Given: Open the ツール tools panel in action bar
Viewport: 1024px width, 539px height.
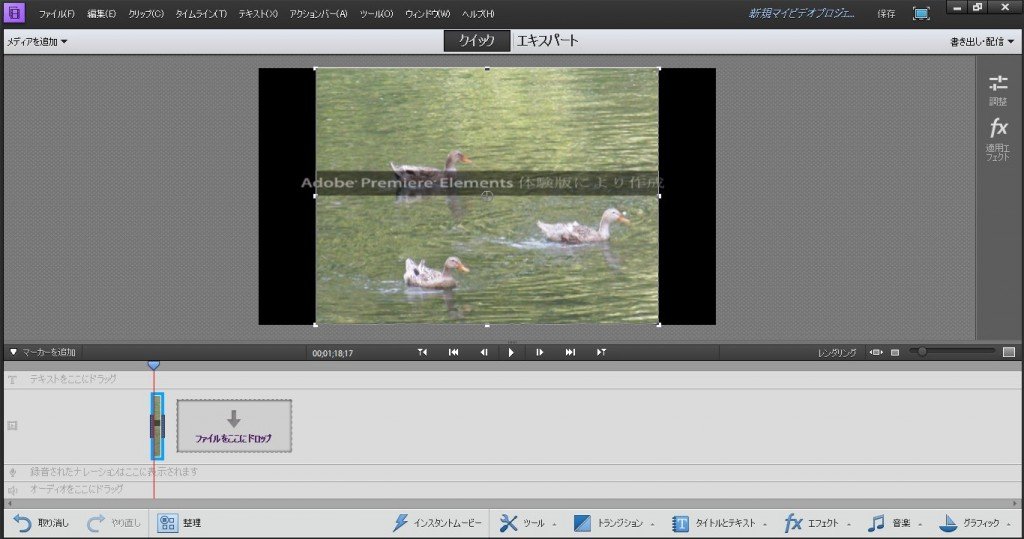Looking at the screenshot, I should point(527,523).
